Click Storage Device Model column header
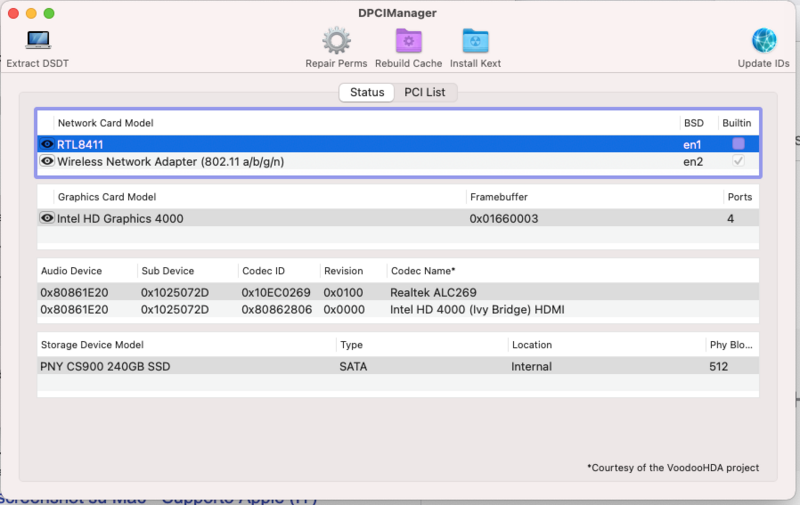The height and width of the screenshot is (505, 800). (92, 345)
